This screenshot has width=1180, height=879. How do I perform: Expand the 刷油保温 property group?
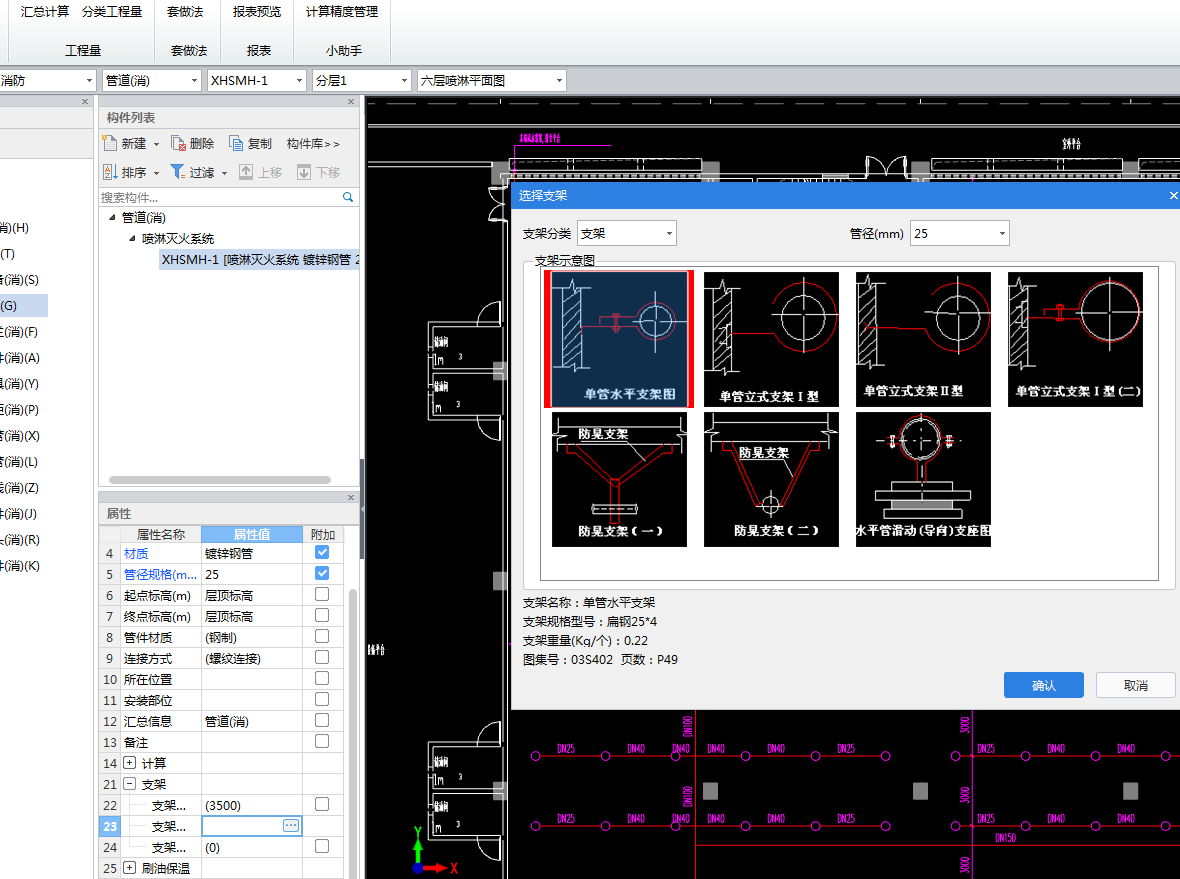pyautogui.click(x=129, y=868)
